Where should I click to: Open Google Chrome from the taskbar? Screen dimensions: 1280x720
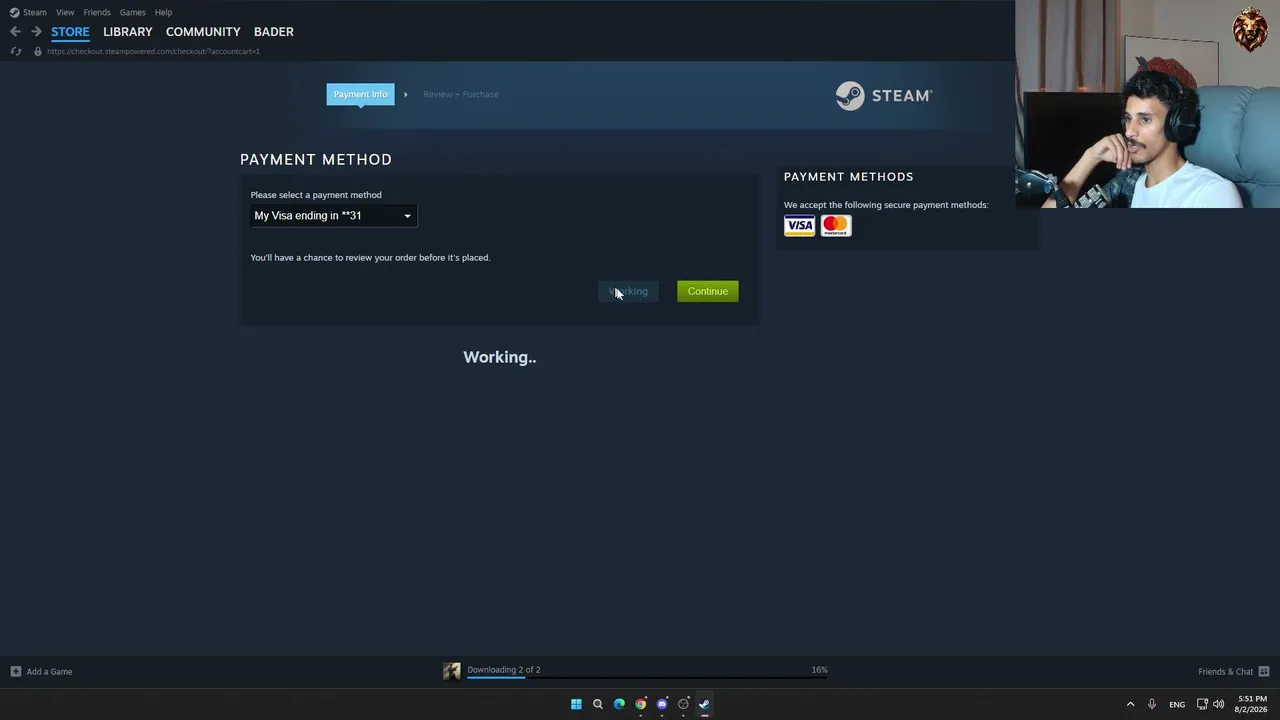click(641, 704)
